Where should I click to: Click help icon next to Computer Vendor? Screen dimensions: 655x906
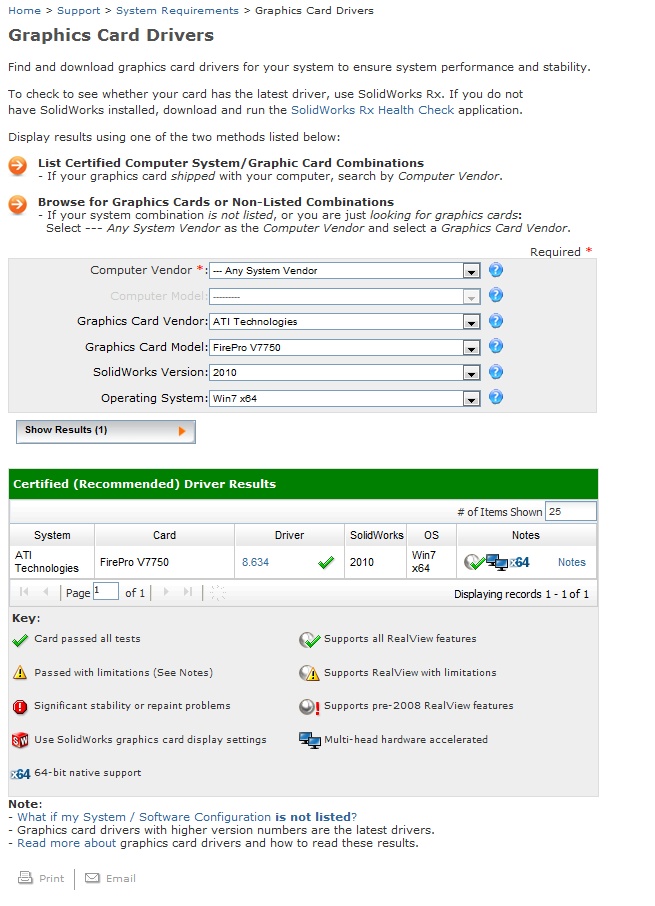(x=496, y=270)
